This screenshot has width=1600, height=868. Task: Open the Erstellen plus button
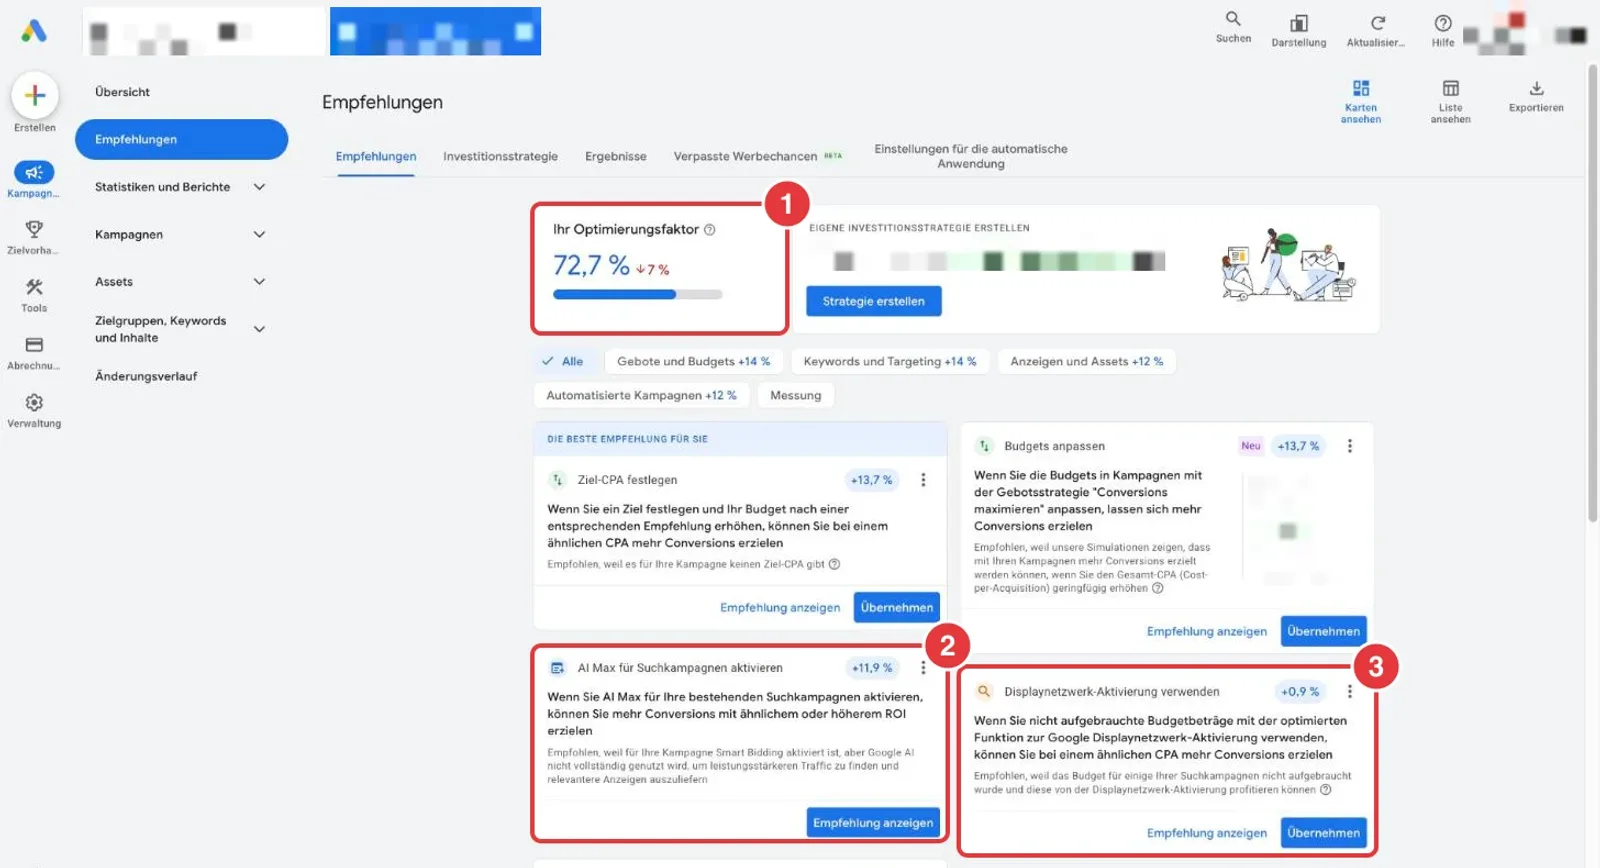pos(35,96)
